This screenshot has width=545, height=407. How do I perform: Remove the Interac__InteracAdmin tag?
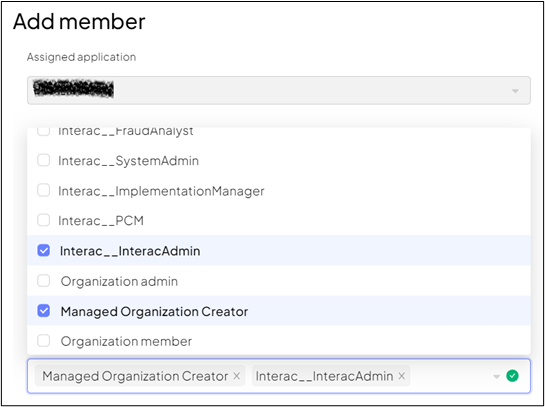tap(401, 376)
